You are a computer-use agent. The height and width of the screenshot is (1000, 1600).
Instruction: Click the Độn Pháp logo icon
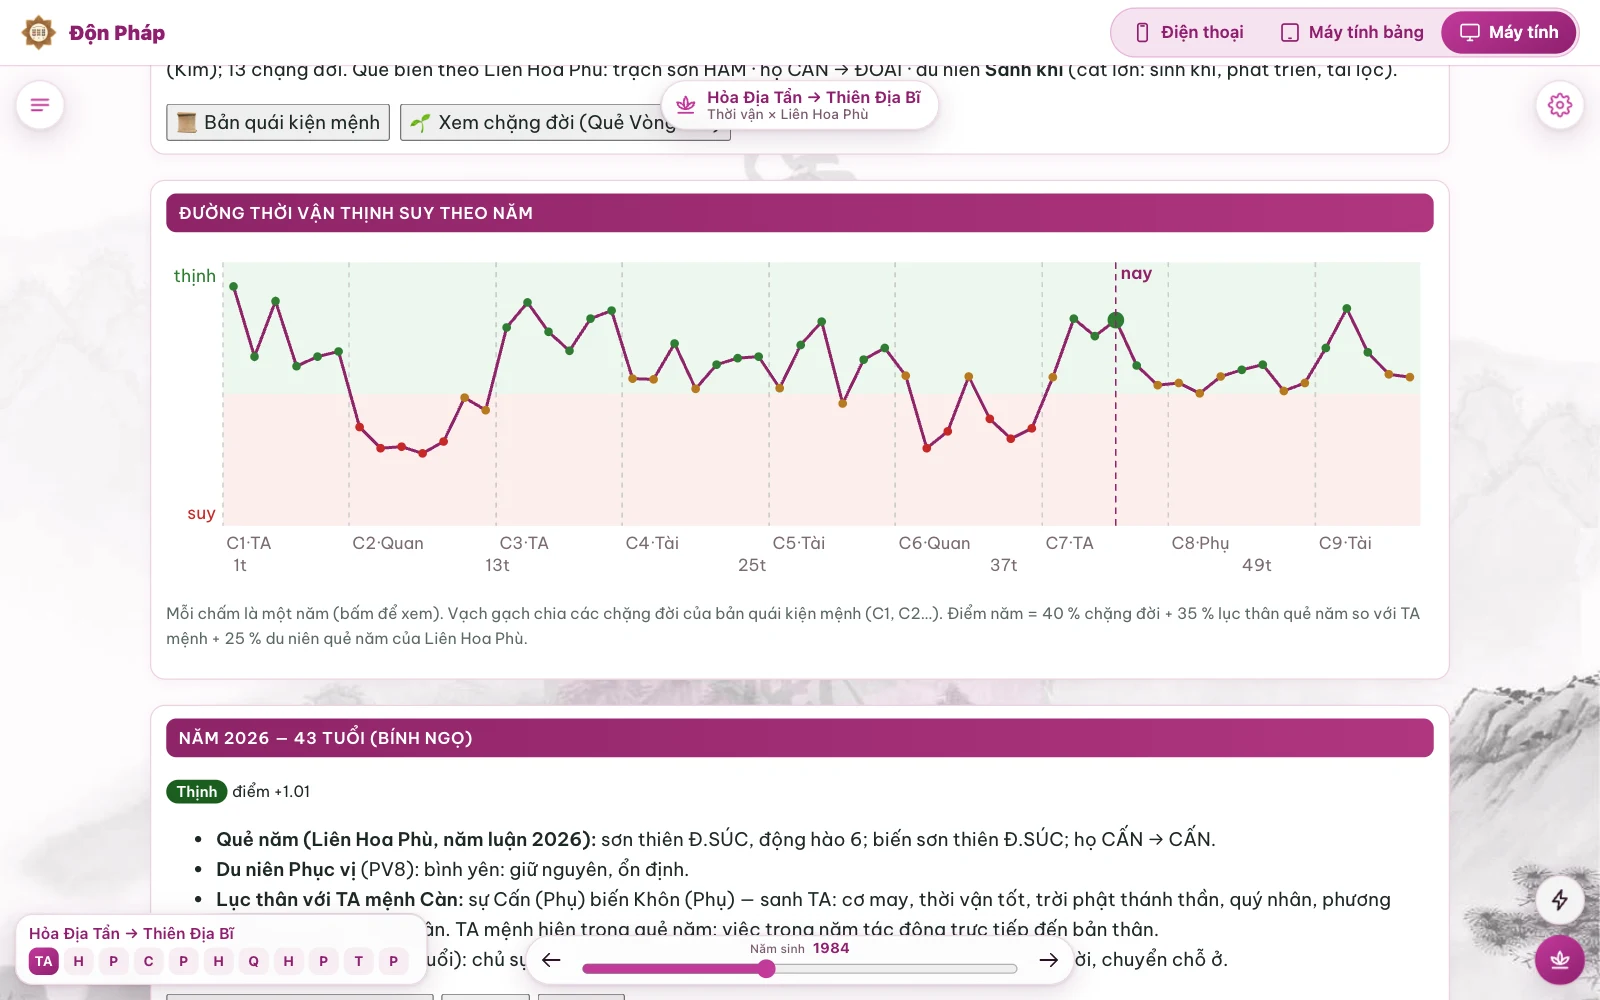[39, 33]
